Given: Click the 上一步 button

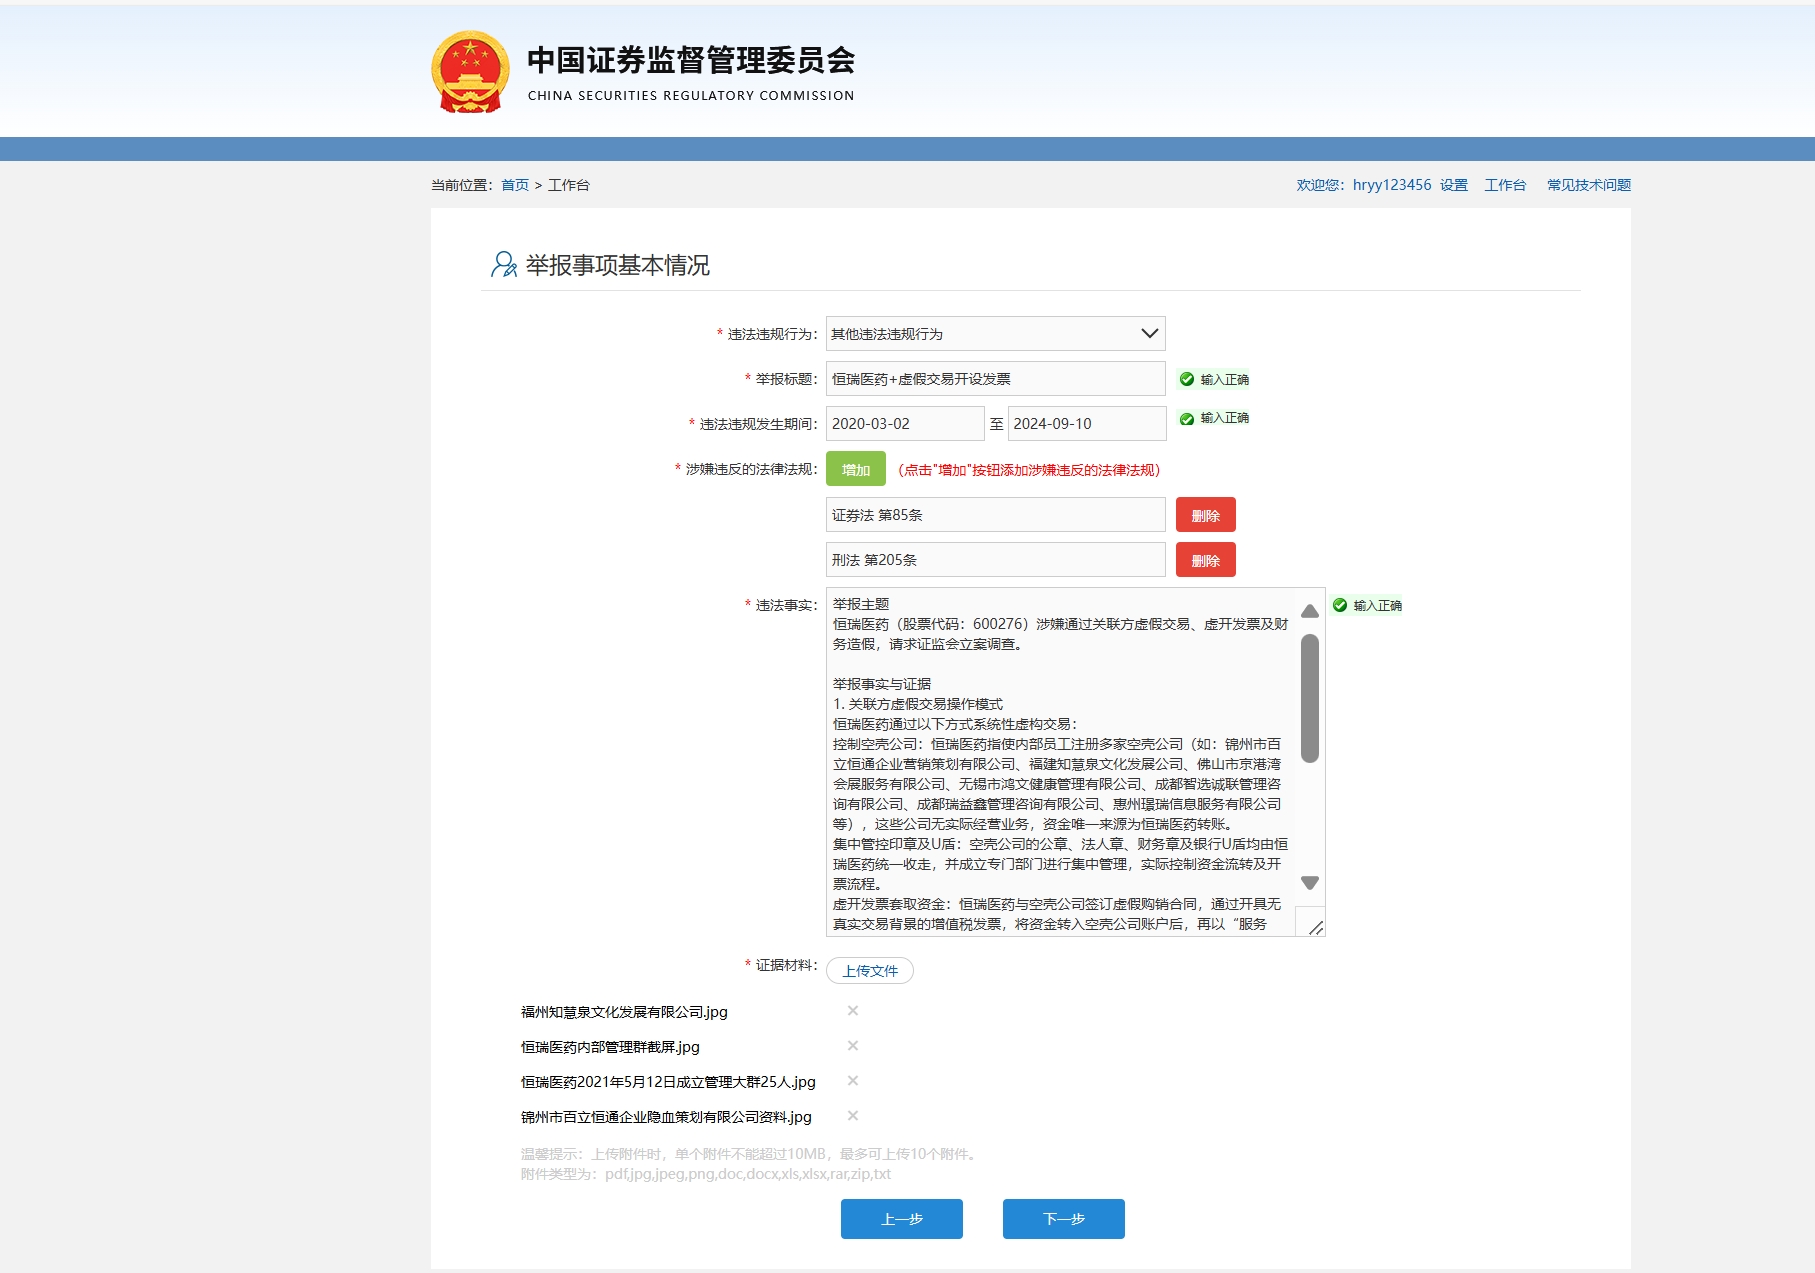Looking at the screenshot, I should tap(902, 1219).
